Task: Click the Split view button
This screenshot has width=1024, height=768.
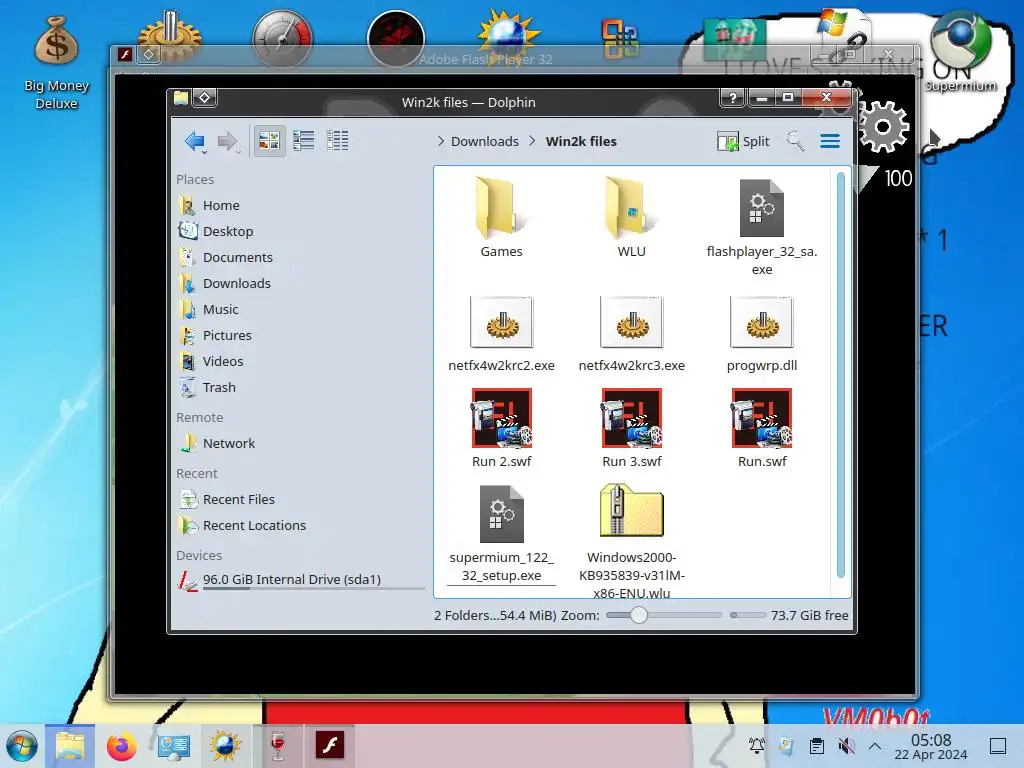Action: (x=743, y=141)
